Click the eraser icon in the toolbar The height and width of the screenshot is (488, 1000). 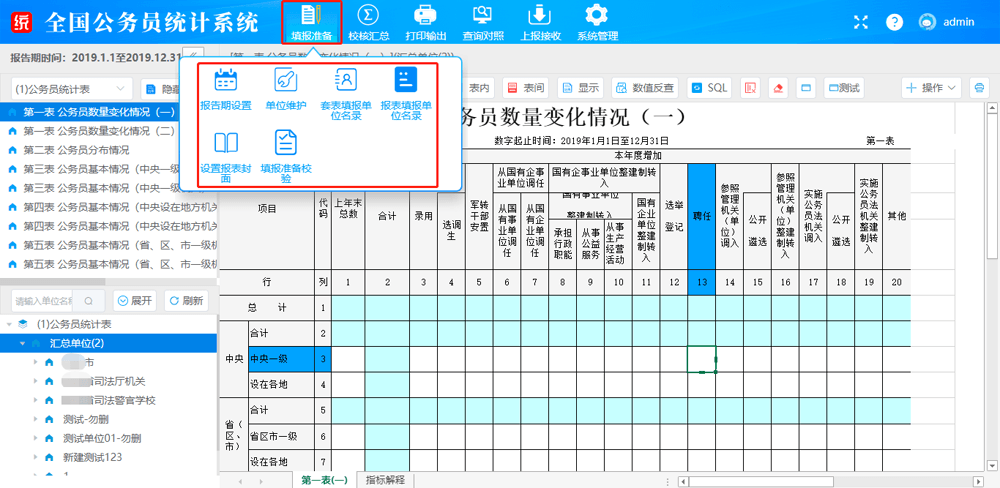click(777, 88)
